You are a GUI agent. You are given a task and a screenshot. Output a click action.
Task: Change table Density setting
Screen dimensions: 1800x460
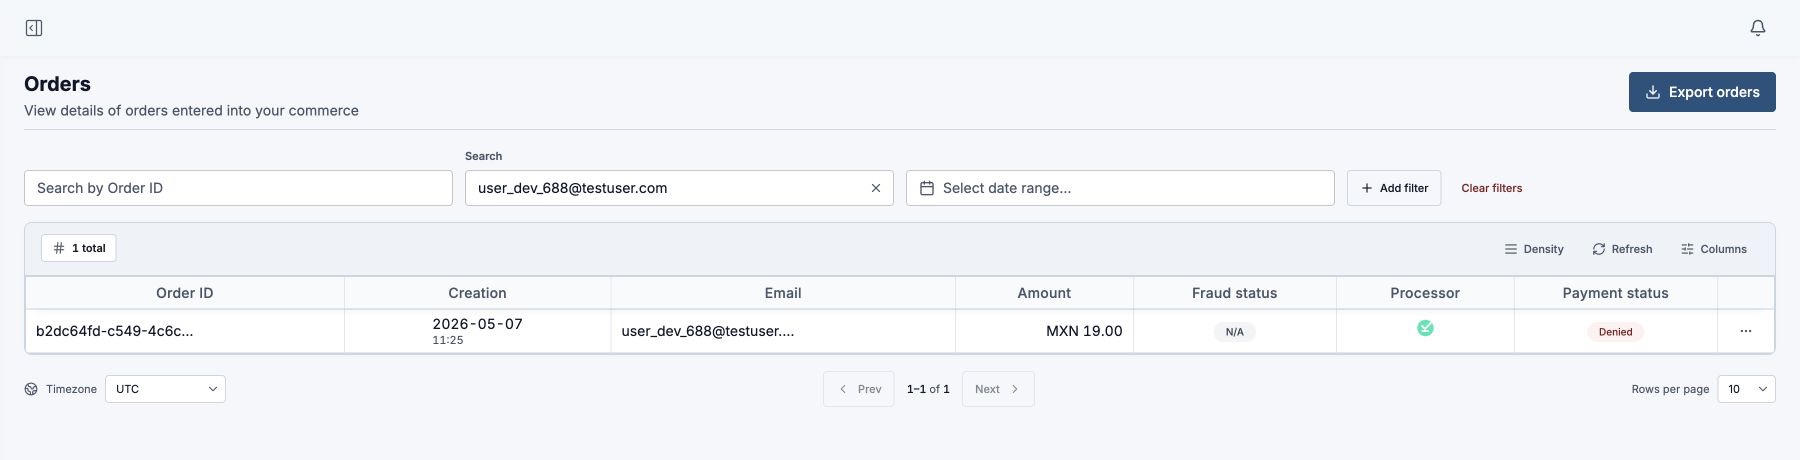(x=1534, y=249)
